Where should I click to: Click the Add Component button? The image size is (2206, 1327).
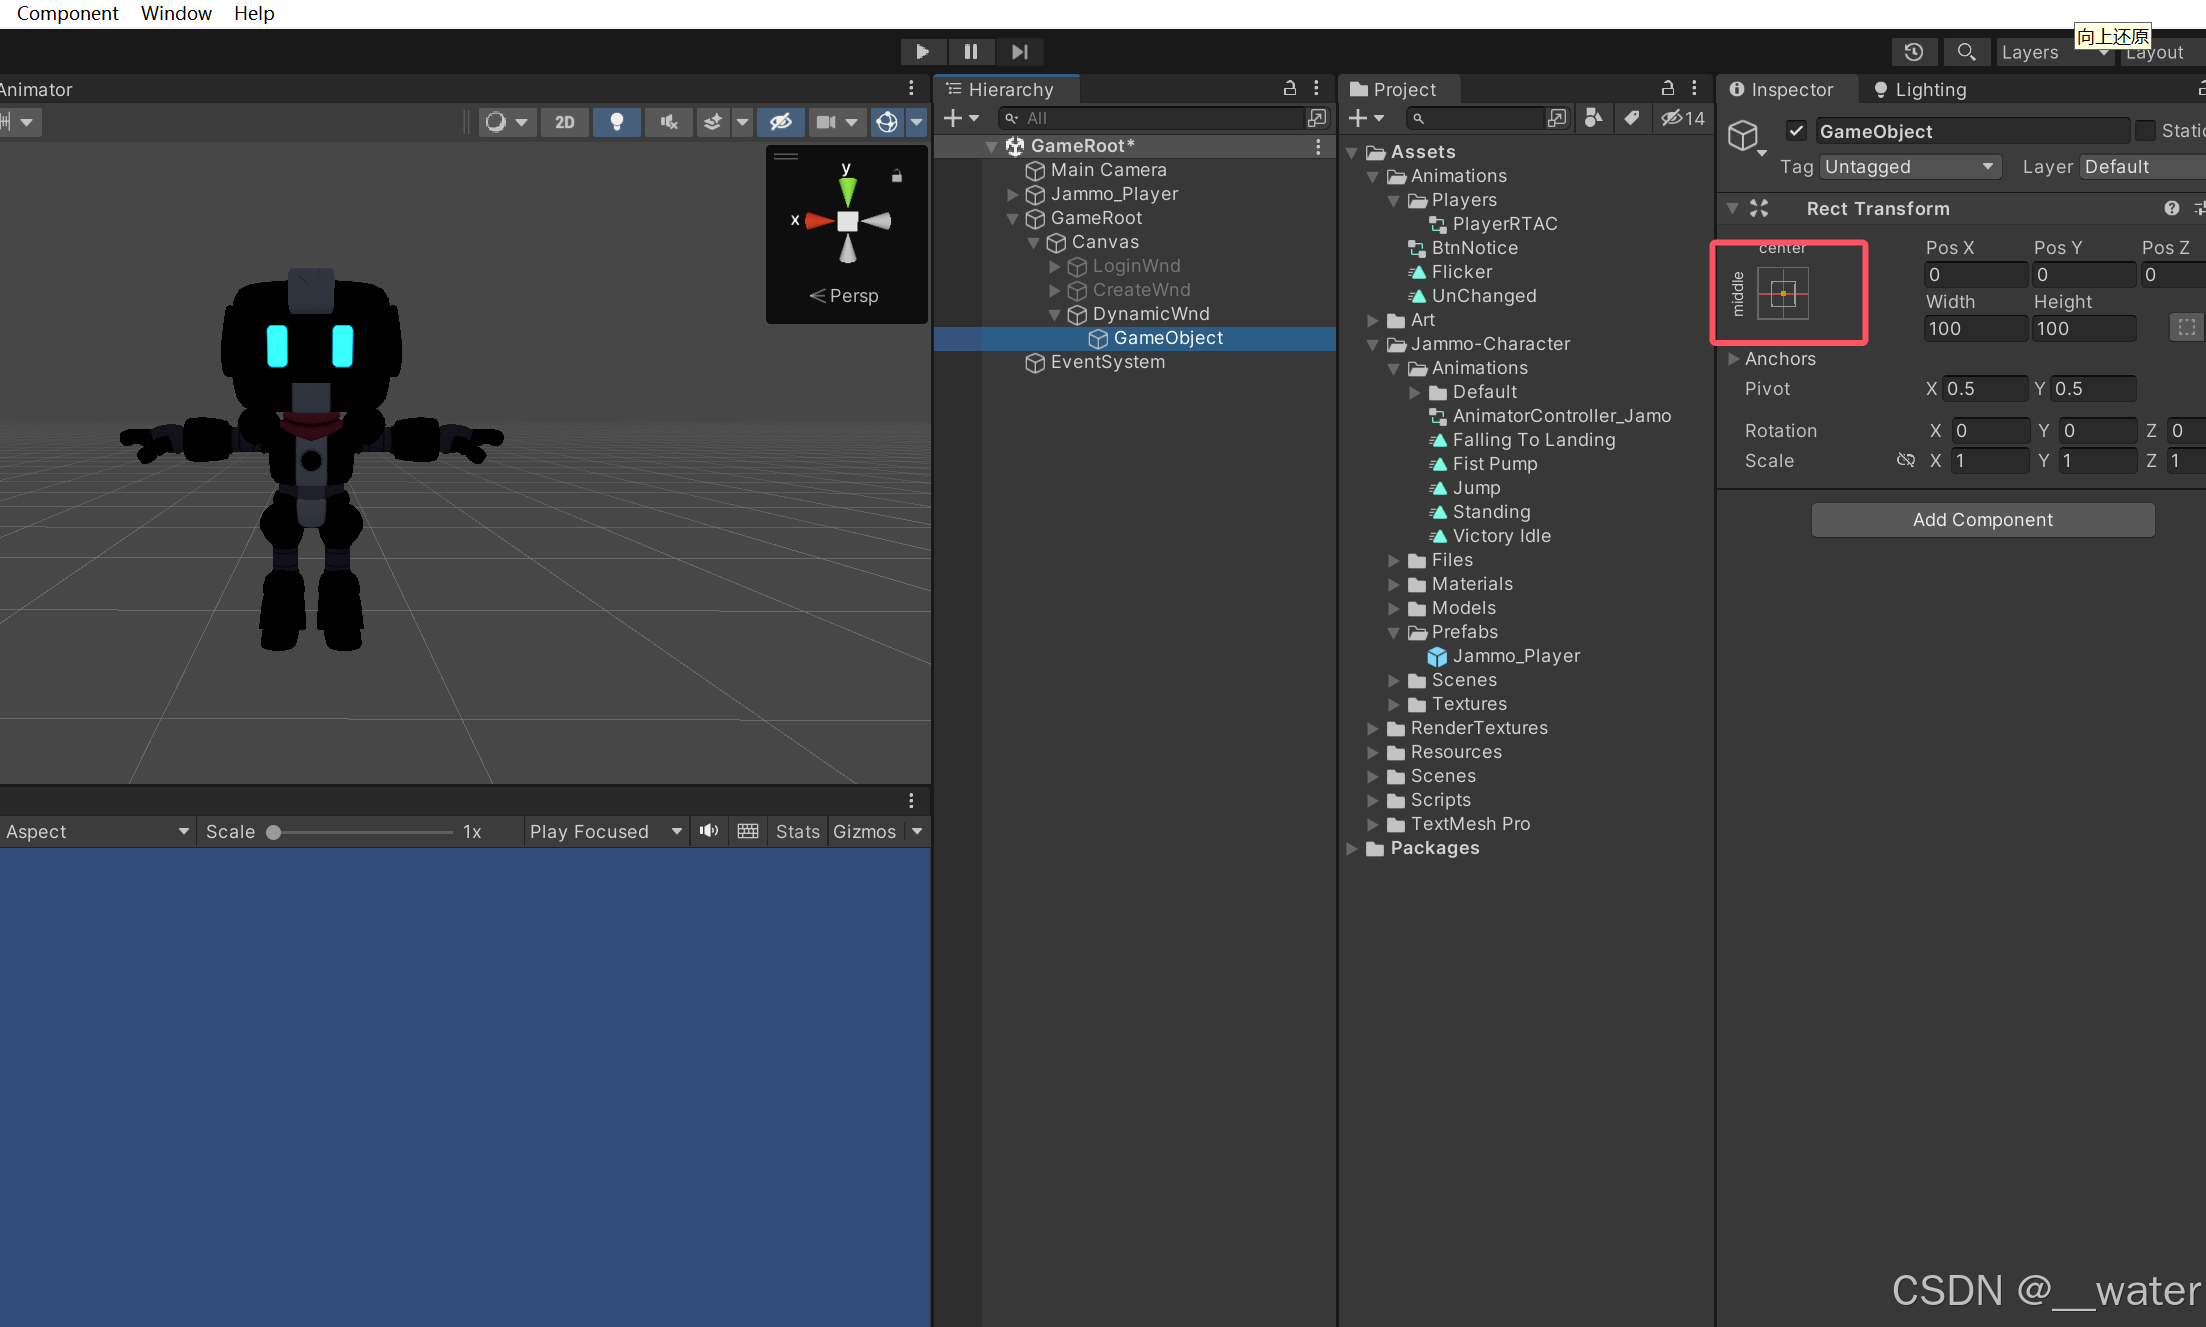1982,520
